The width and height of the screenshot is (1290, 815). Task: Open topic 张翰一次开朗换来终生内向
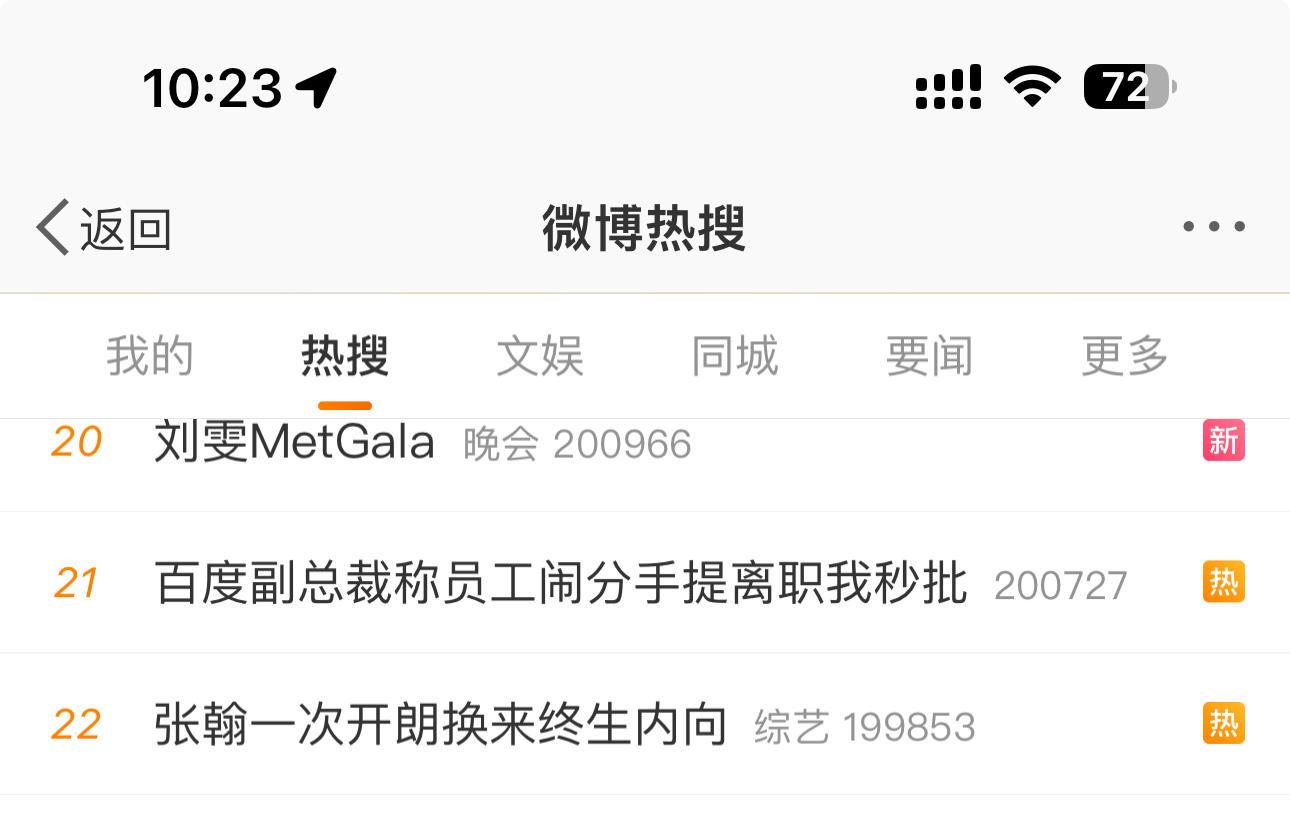pyautogui.click(x=440, y=725)
